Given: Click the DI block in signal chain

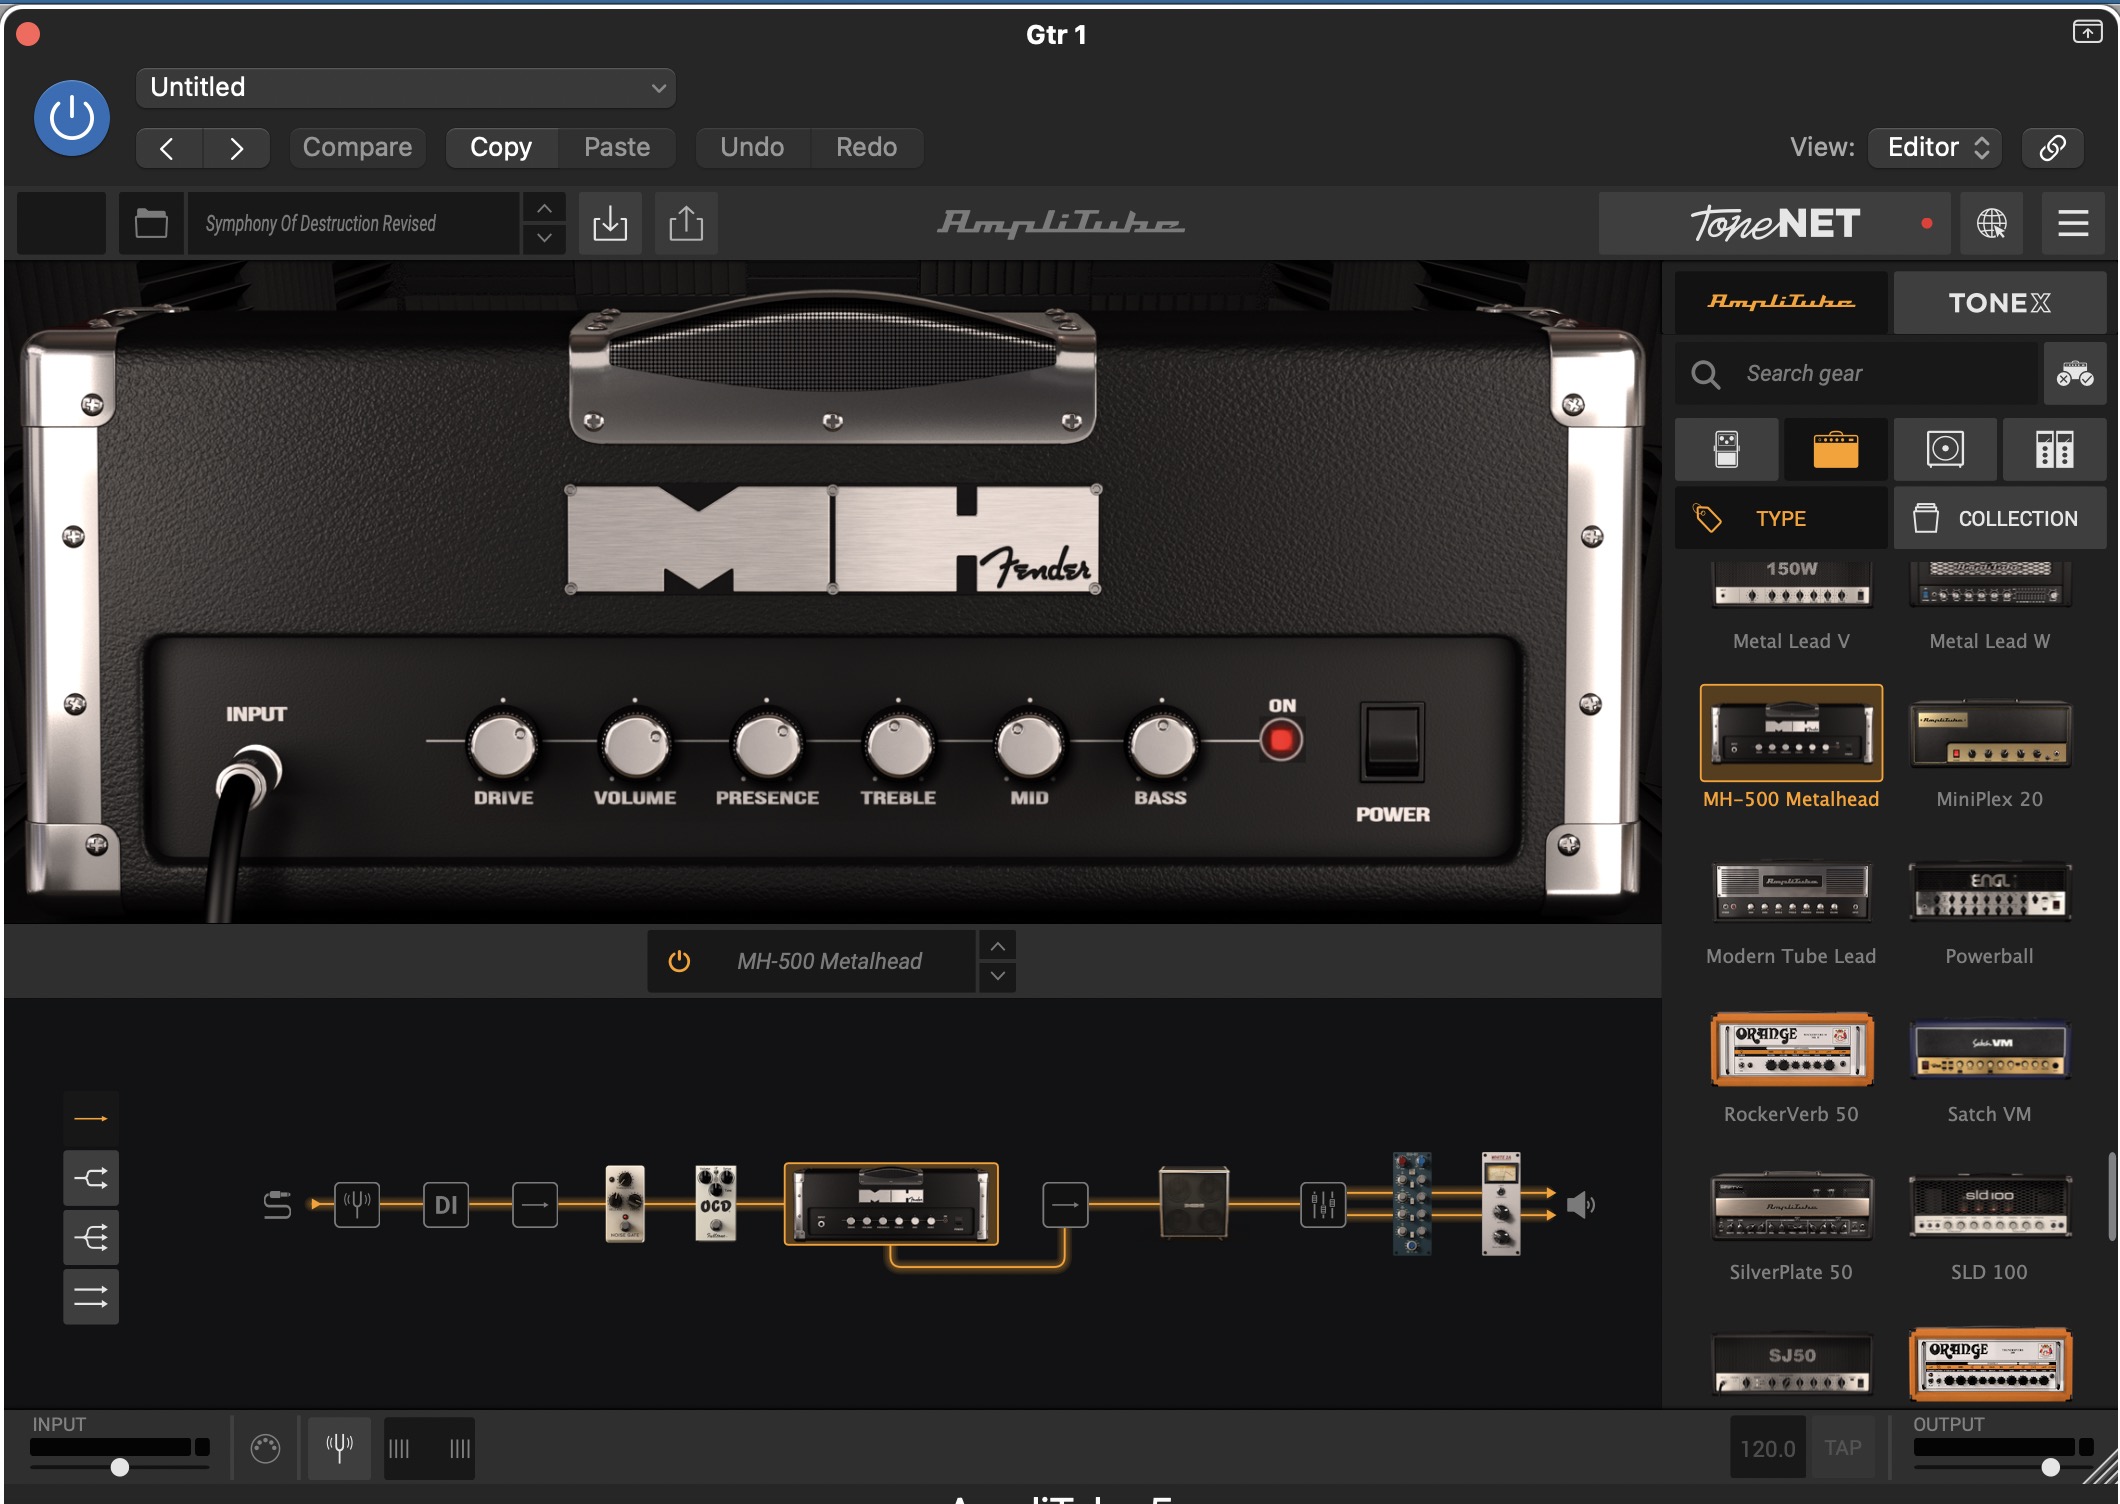Looking at the screenshot, I should pos(446,1205).
